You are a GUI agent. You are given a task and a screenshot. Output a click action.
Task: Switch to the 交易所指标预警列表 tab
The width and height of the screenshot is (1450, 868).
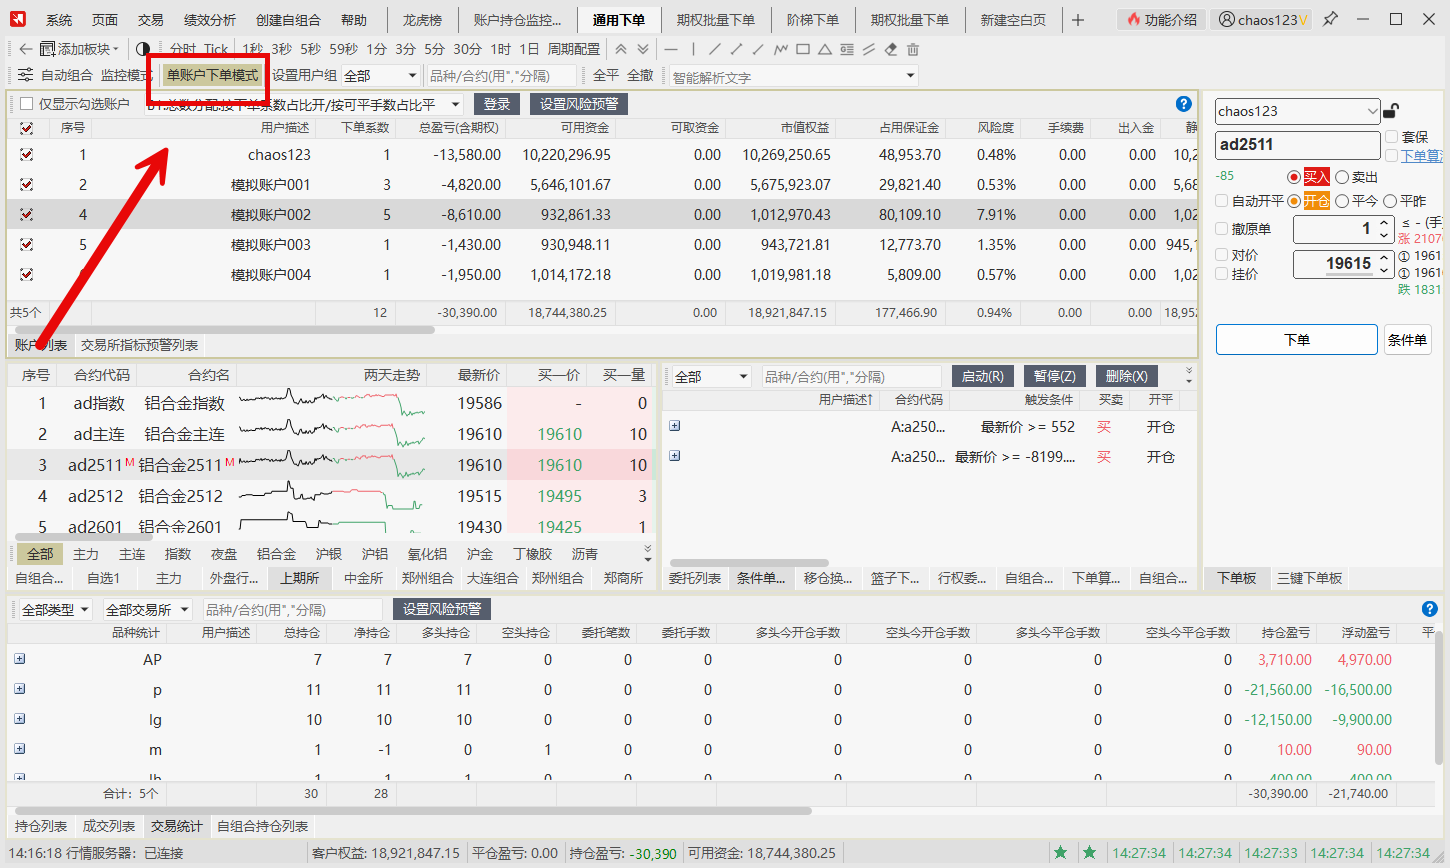pos(140,345)
